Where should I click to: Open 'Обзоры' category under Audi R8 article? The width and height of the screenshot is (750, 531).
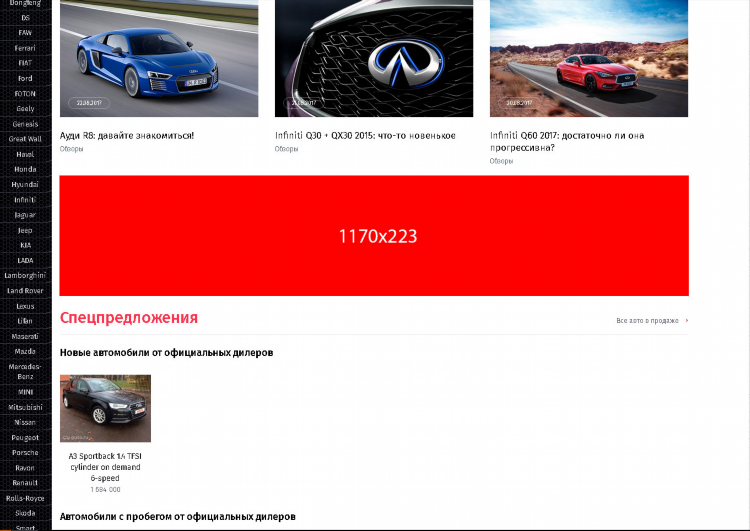(x=72, y=149)
